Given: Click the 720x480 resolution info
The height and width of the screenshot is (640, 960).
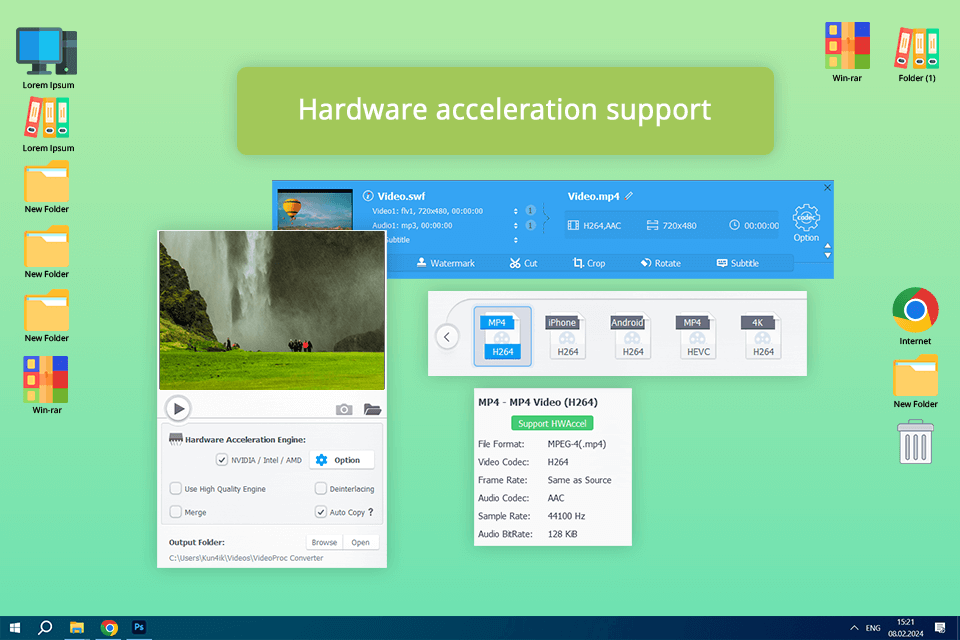Looking at the screenshot, I should point(672,225).
